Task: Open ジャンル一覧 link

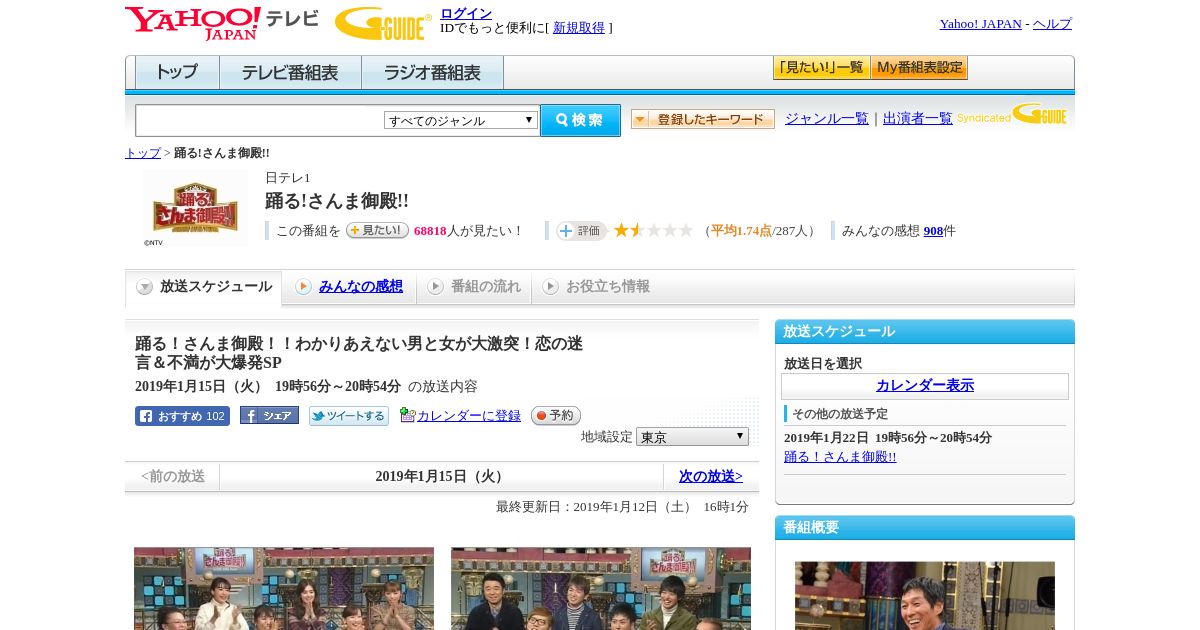Action: tap(826, 118)
